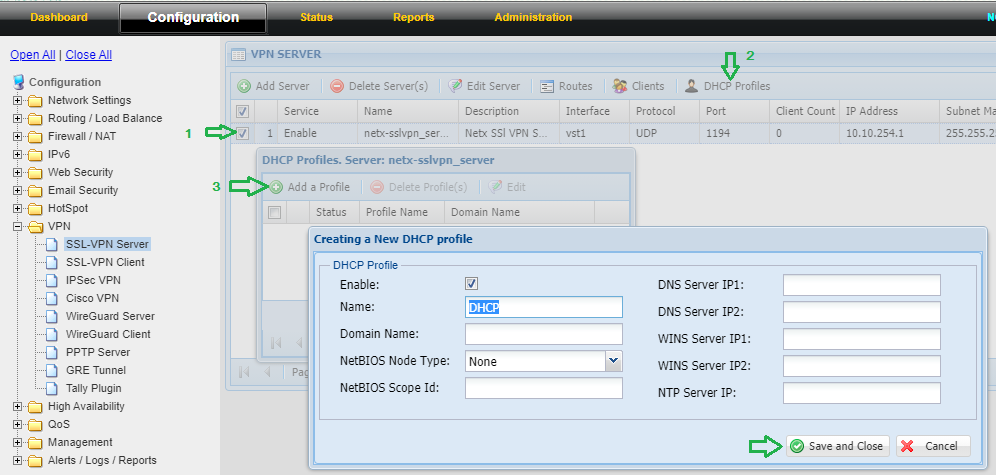Click the Routes toolbar icon
996x475 pixels.
point(548,86)
